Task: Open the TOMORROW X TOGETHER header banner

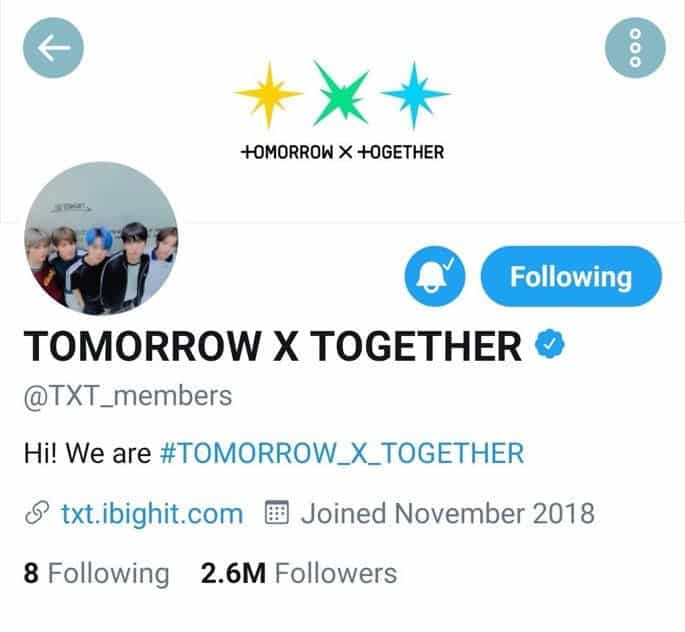Action: pyautogui.click(x=342, y=111)
